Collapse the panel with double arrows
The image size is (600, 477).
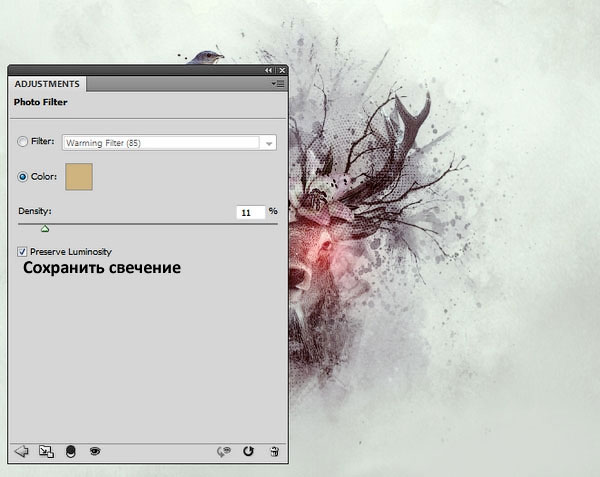tap(268, 70)
